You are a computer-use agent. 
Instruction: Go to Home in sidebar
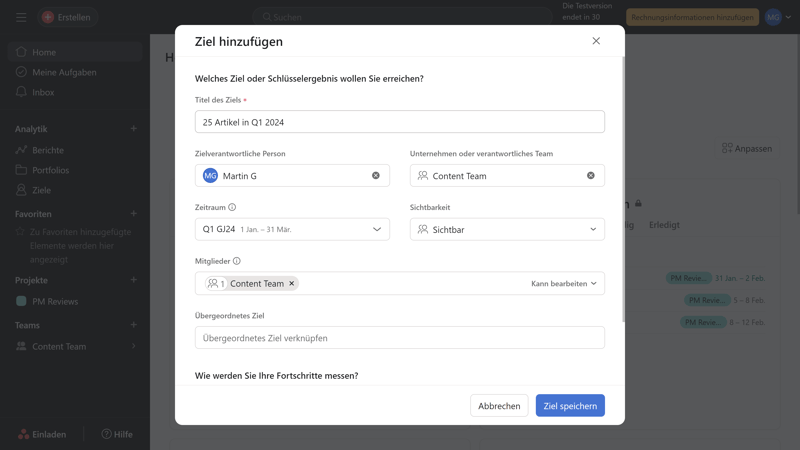click(75, 52)
